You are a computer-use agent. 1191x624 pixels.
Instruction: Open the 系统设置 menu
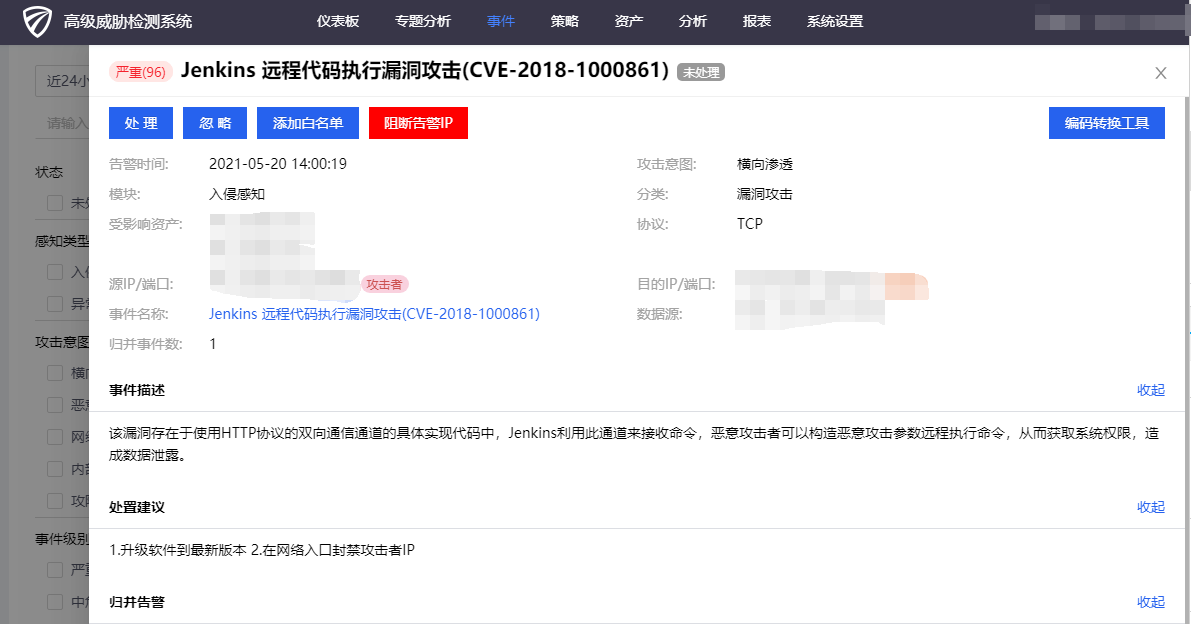[836, 21]
